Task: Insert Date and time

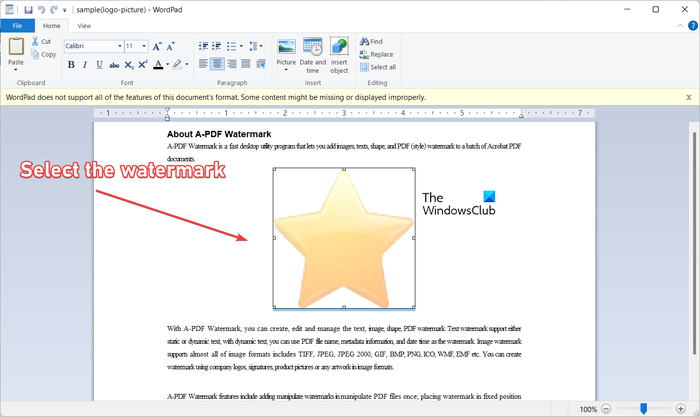Action: 312,55
